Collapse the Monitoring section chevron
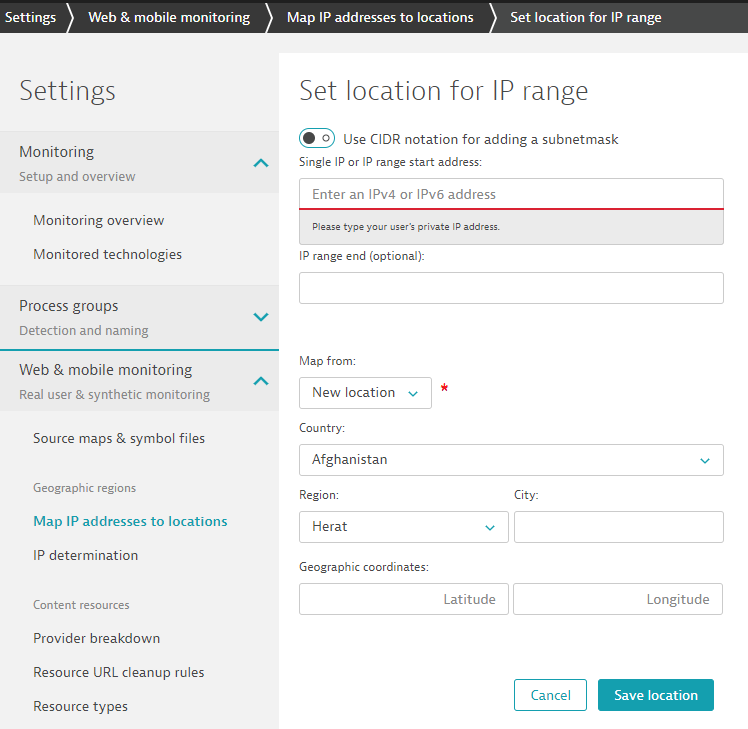Screen dimensions: 748x729 tap(260, 162)
